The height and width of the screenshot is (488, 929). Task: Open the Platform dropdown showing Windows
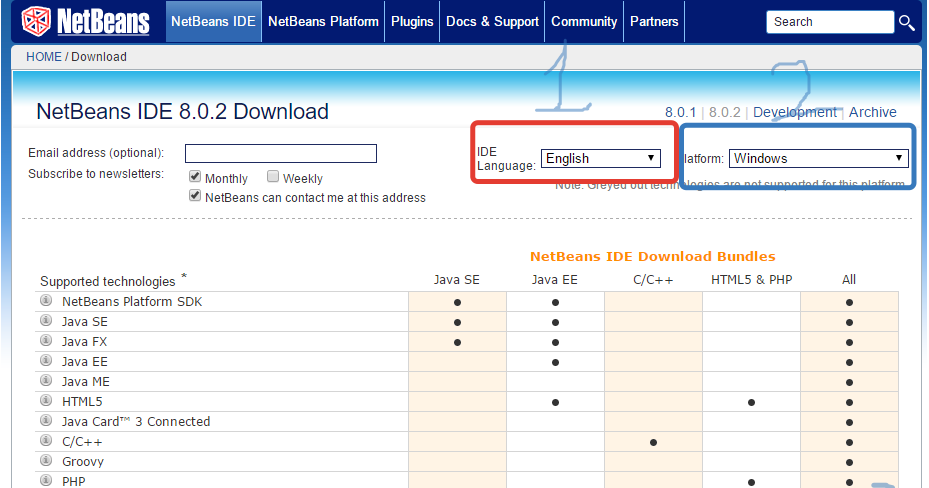(819, 158)
